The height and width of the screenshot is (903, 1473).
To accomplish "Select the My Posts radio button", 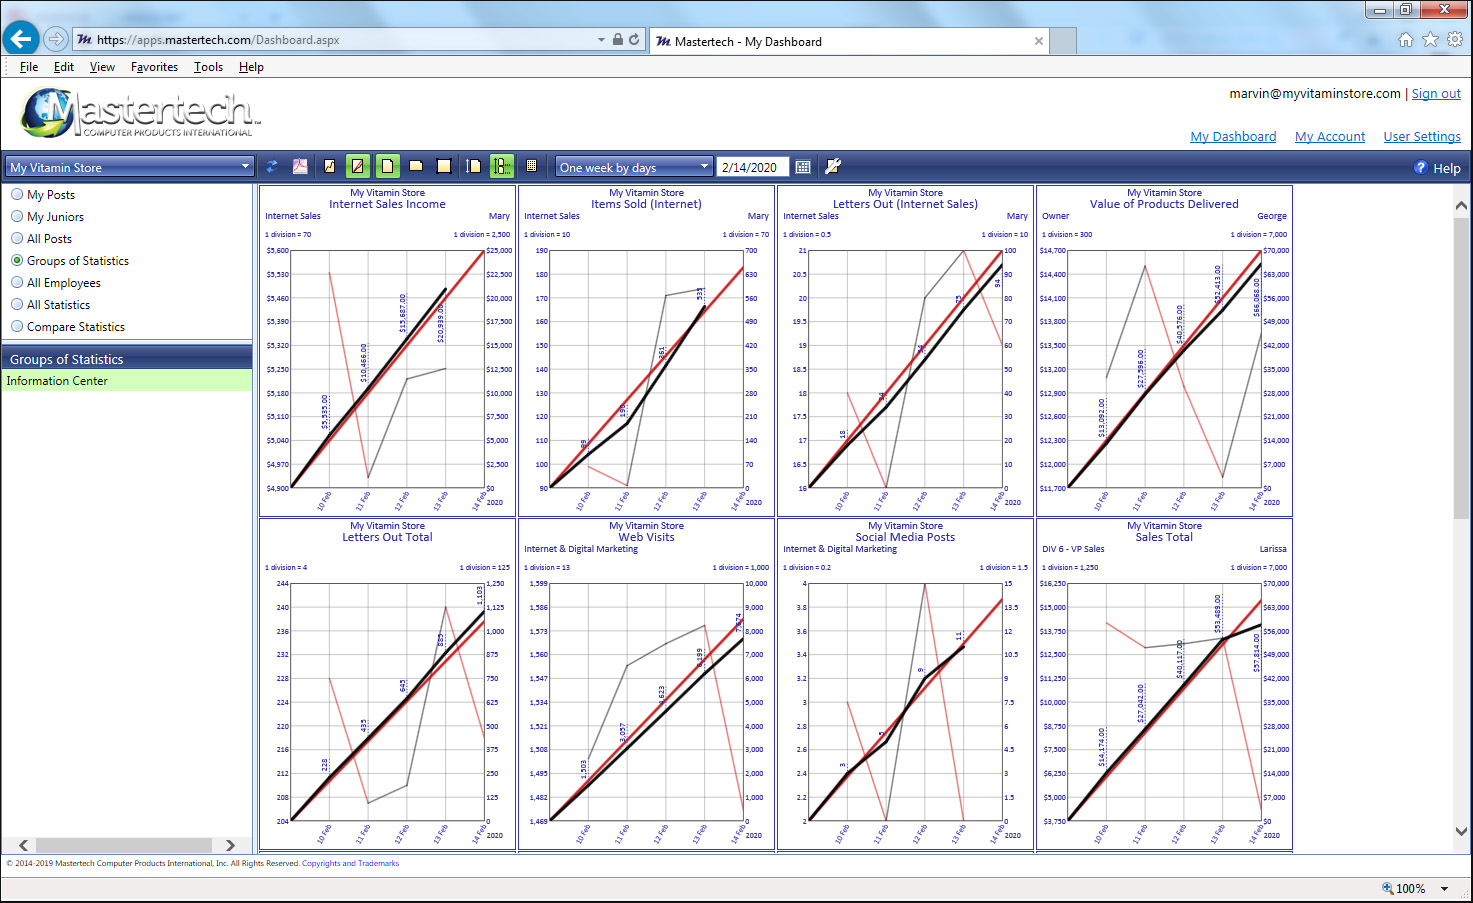I will point(17,194).
